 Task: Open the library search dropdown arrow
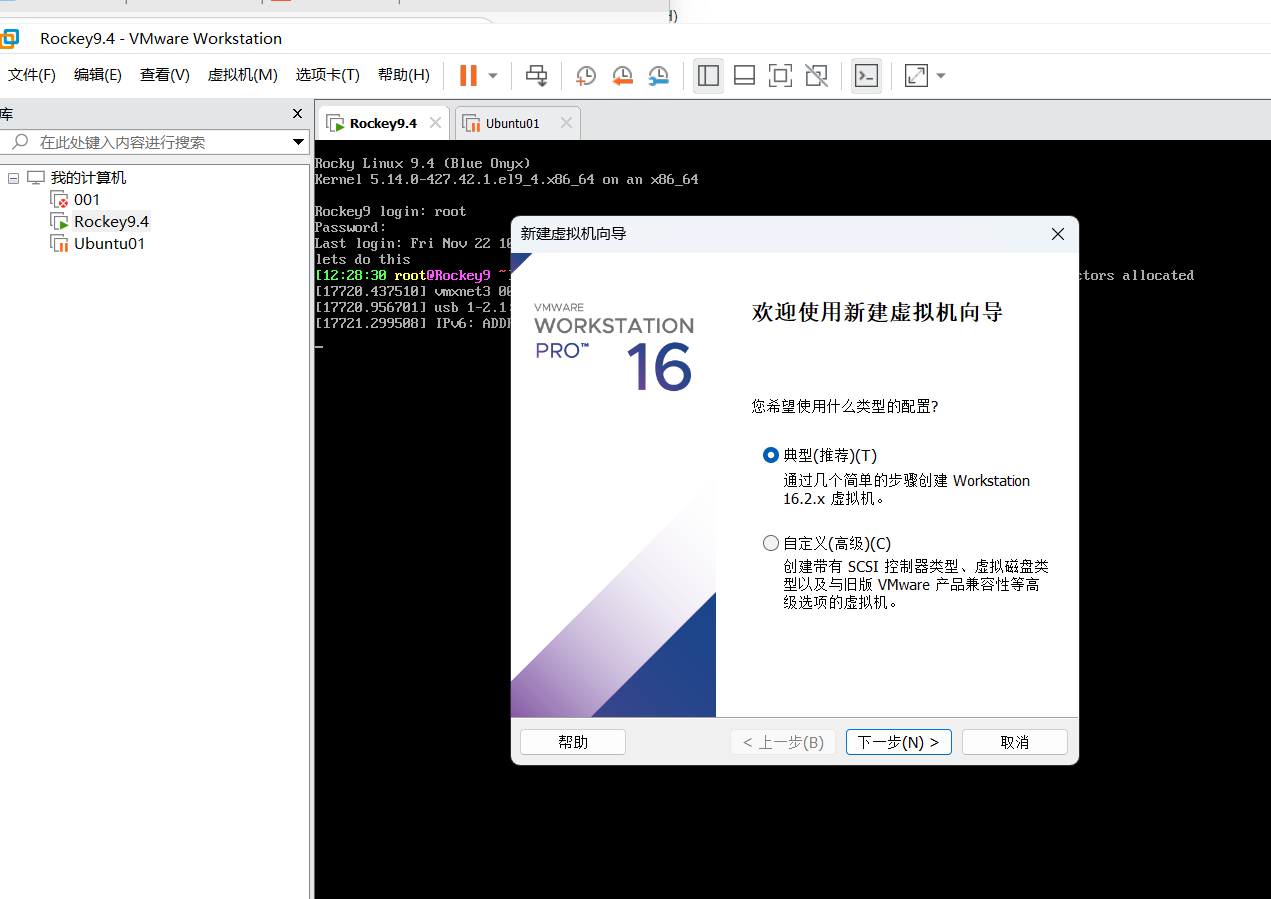click(x=298, y=142)
